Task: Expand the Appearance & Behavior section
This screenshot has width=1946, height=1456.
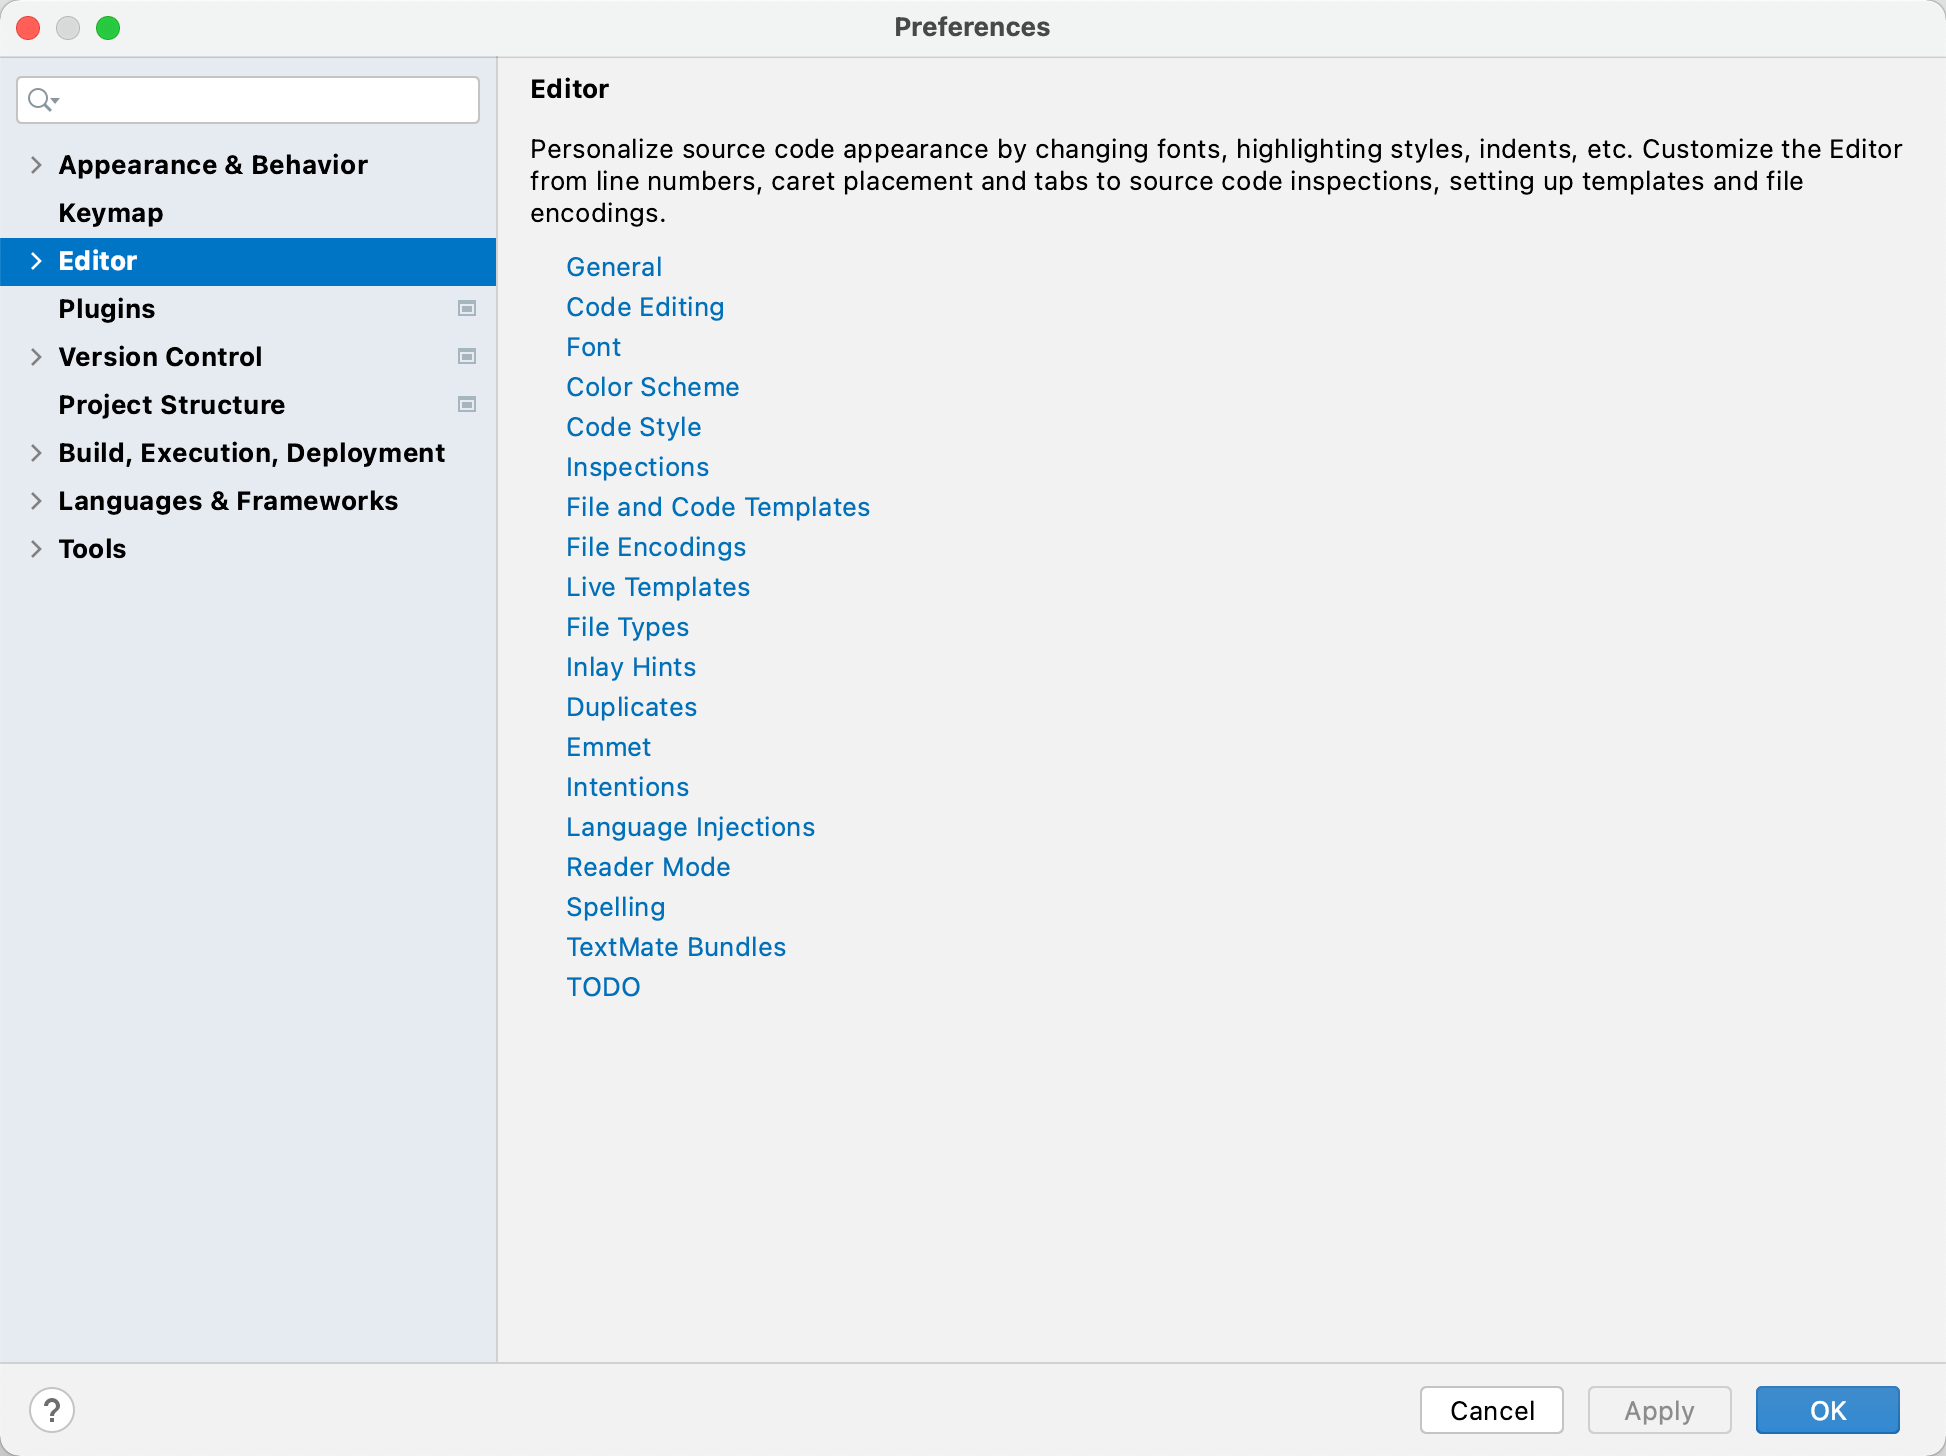Action: point(35,165)
